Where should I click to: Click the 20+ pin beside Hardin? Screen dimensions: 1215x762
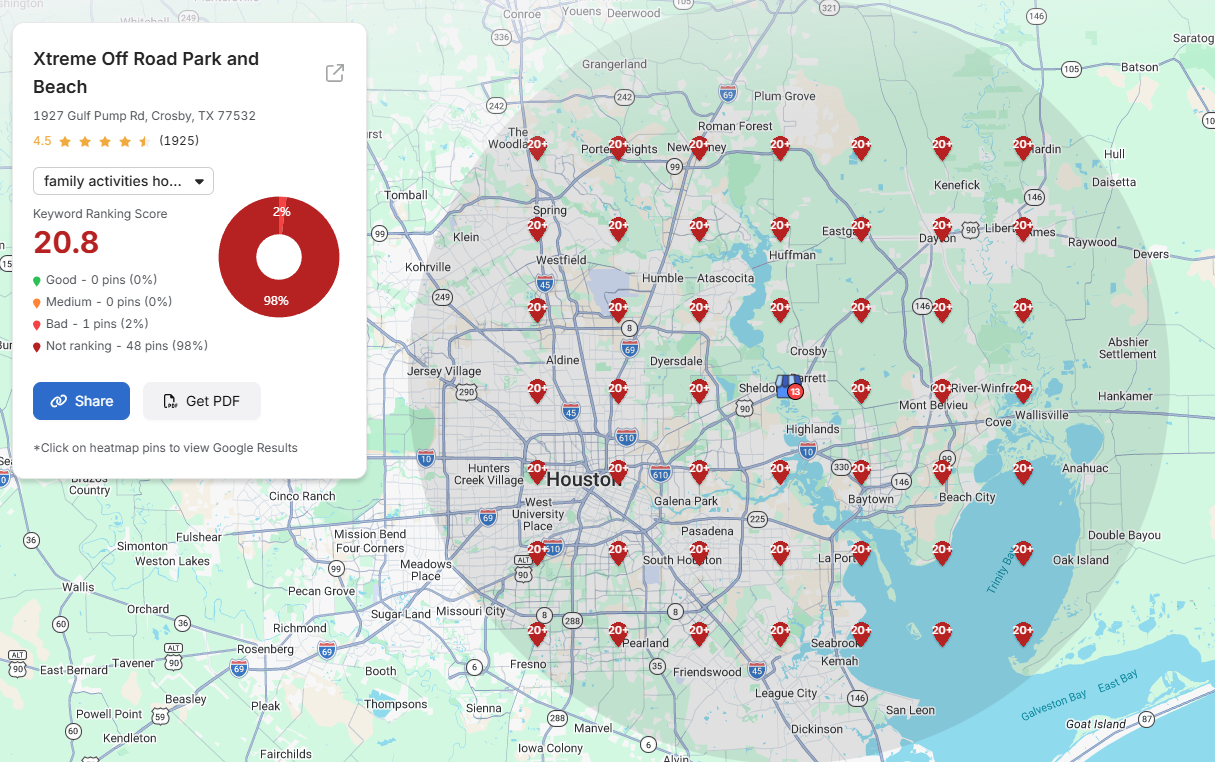[x=1023, y=148]
